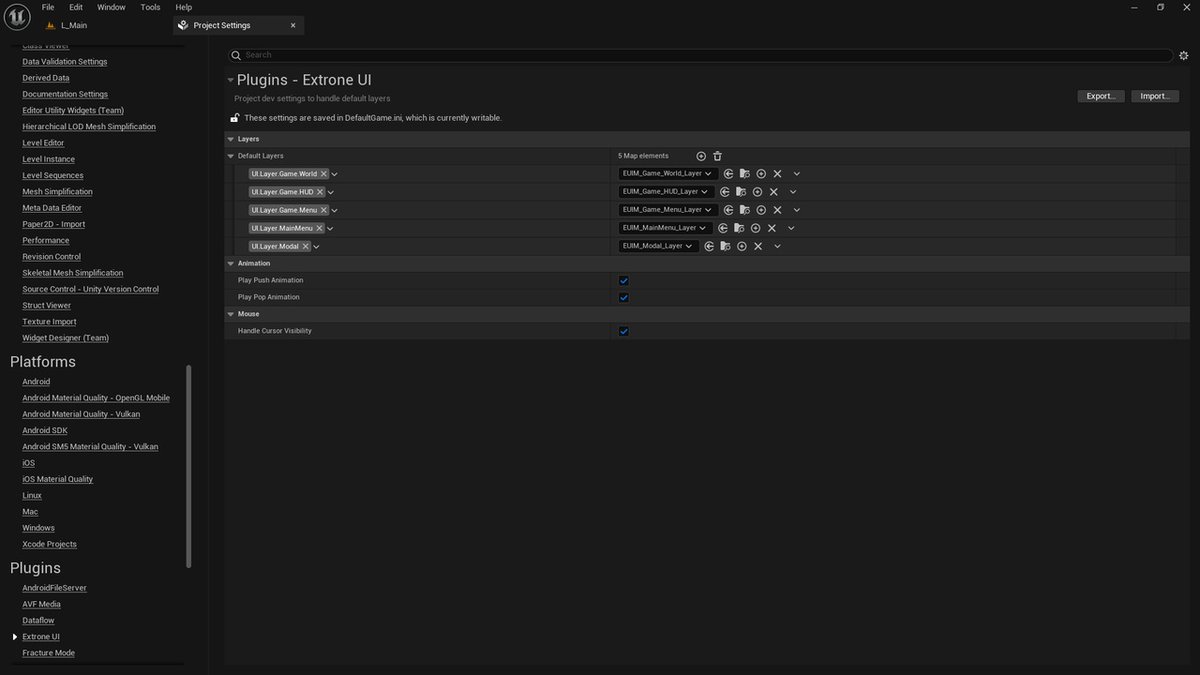Use selected asset for EUIM_Game_World_Layer

[729, 174]
